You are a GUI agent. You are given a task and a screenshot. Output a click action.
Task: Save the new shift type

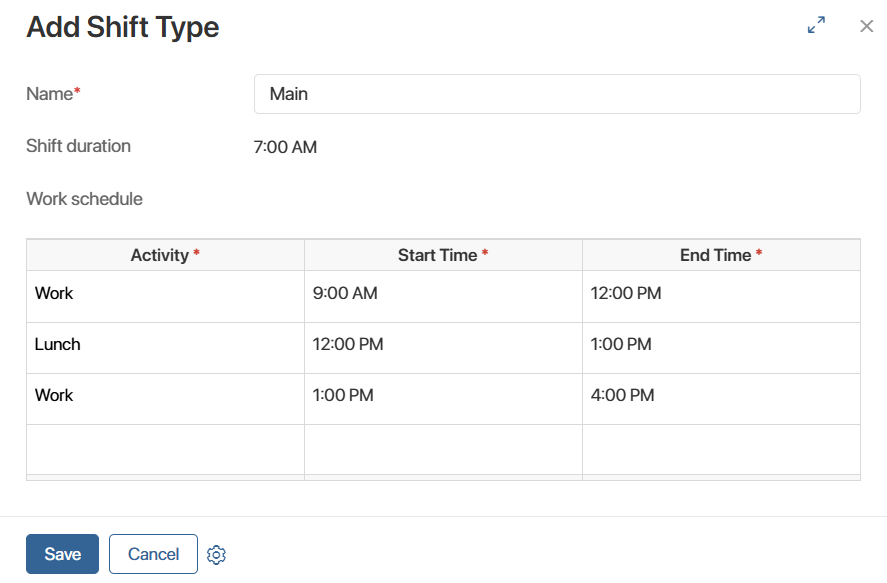pos(62,554)
